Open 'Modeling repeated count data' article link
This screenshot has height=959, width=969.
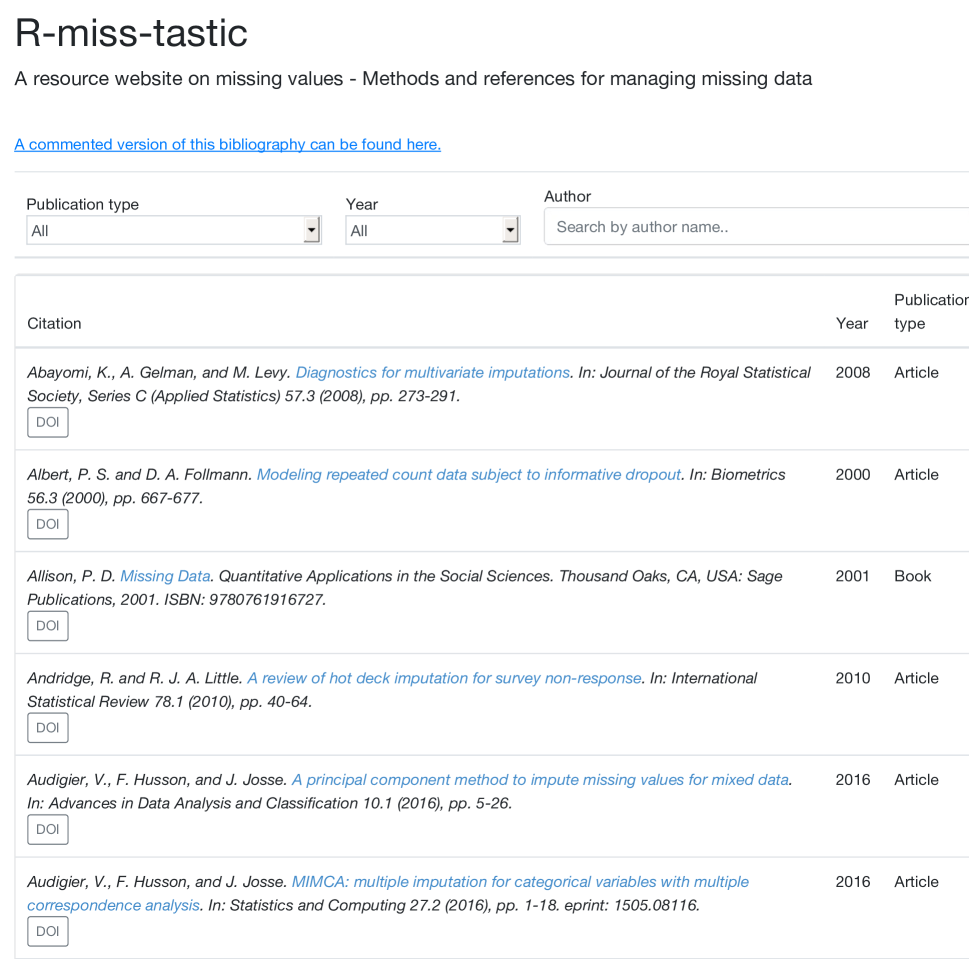[x=469, y=474]
